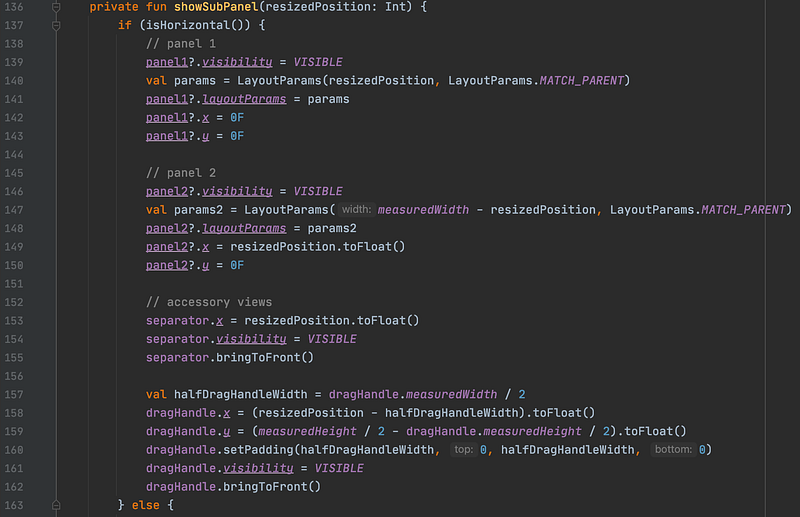Viewport: 800px width, 517px height.
Task: Click line number 157 in the gutter
Action: click(x=14, y=395)
